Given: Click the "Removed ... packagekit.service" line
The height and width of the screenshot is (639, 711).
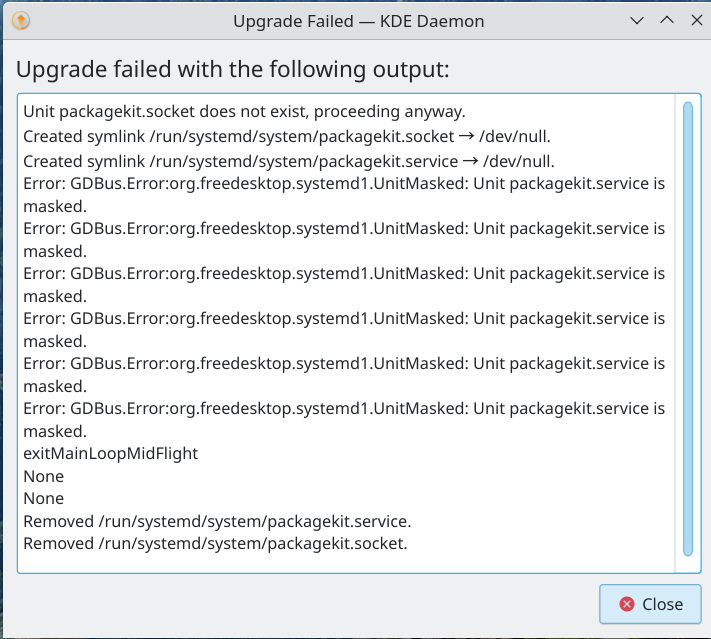Looking at the screenshot, I should point(217,521).
